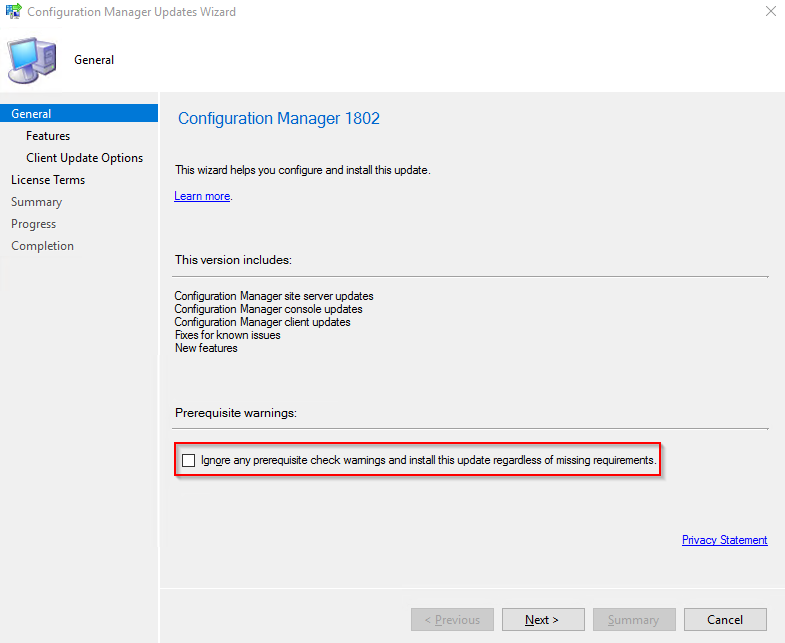Select Completion step in the sidebar

[x=43, y=246]
